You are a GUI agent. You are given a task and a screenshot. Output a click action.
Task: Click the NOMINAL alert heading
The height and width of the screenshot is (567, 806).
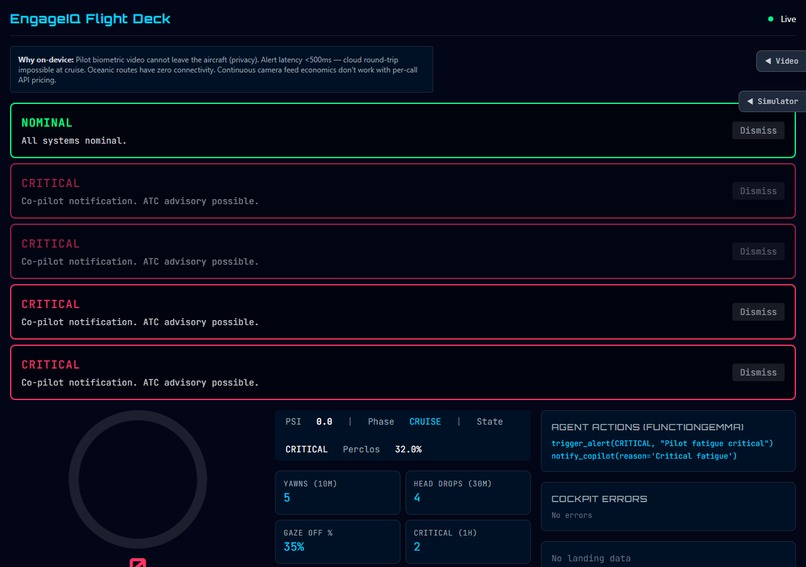click(x=47, y=123)
